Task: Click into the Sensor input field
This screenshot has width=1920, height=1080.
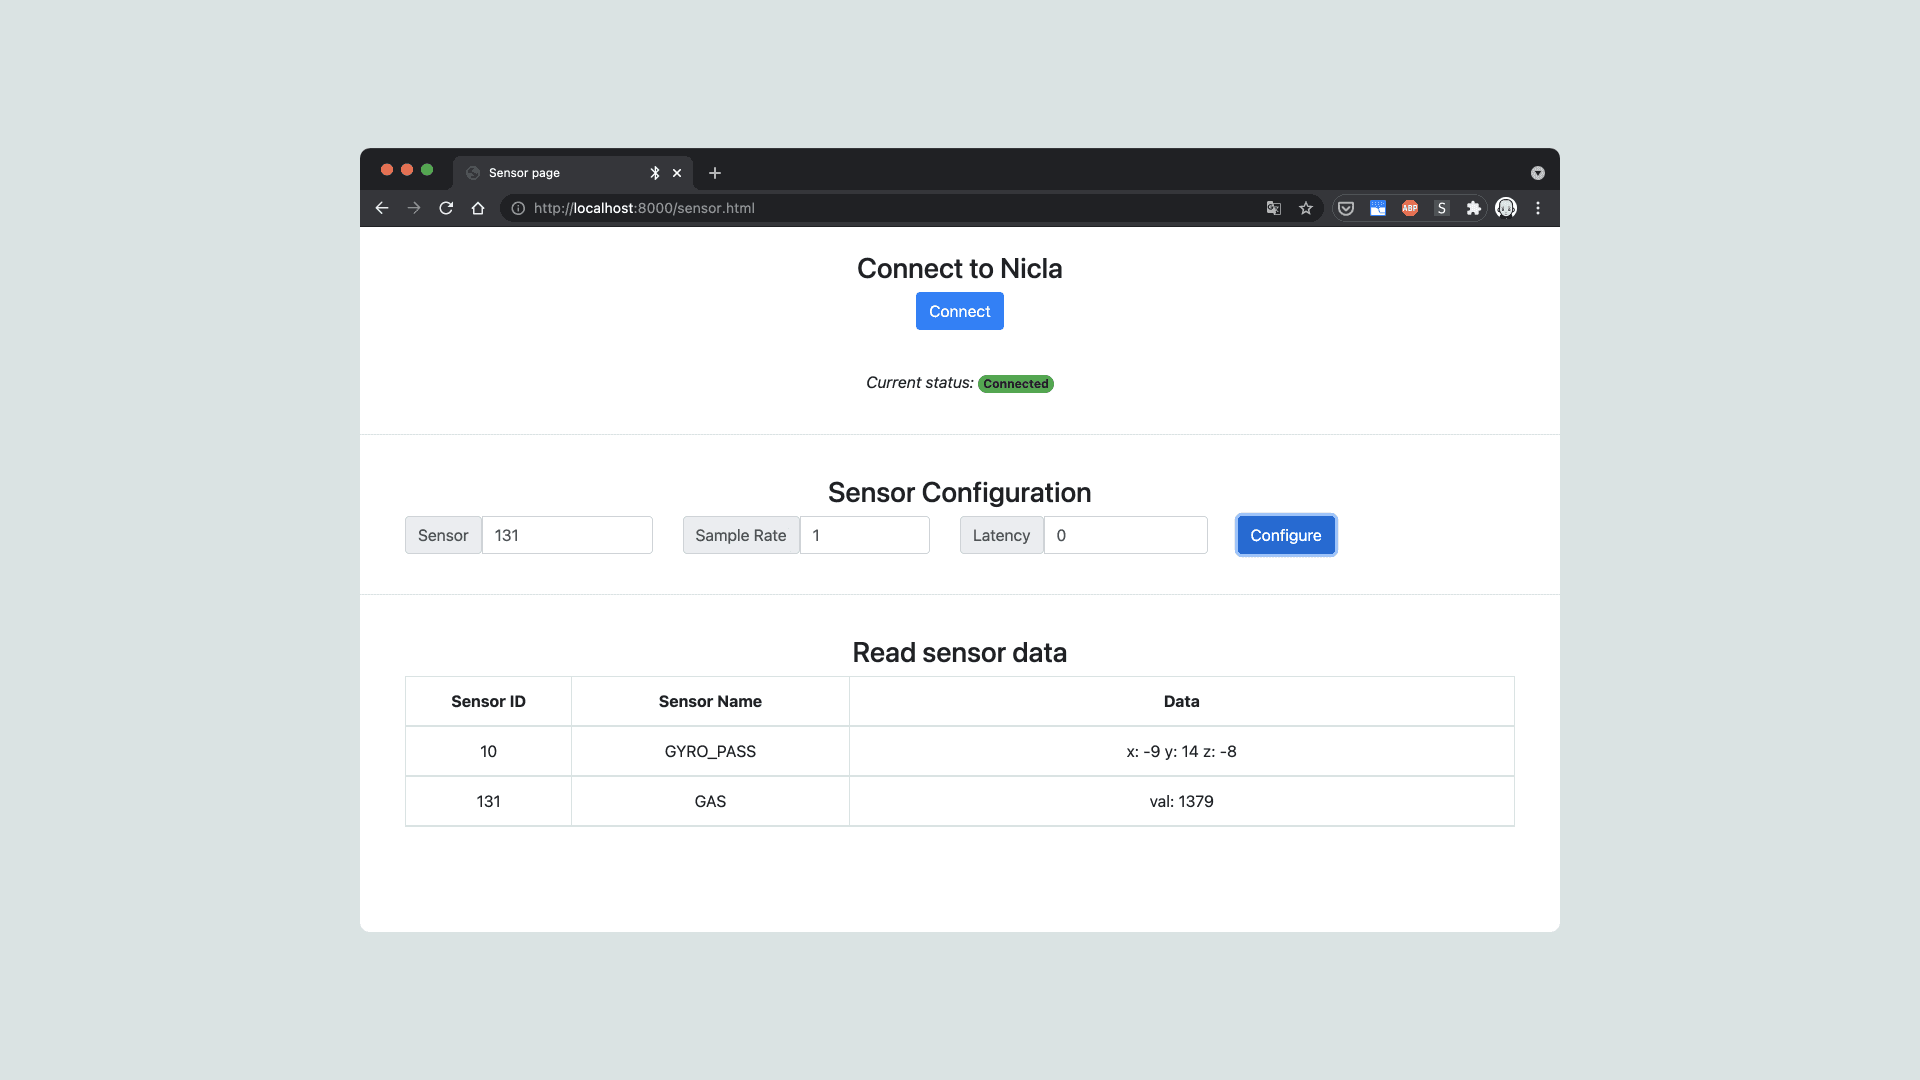Action: tap(567, 535)
